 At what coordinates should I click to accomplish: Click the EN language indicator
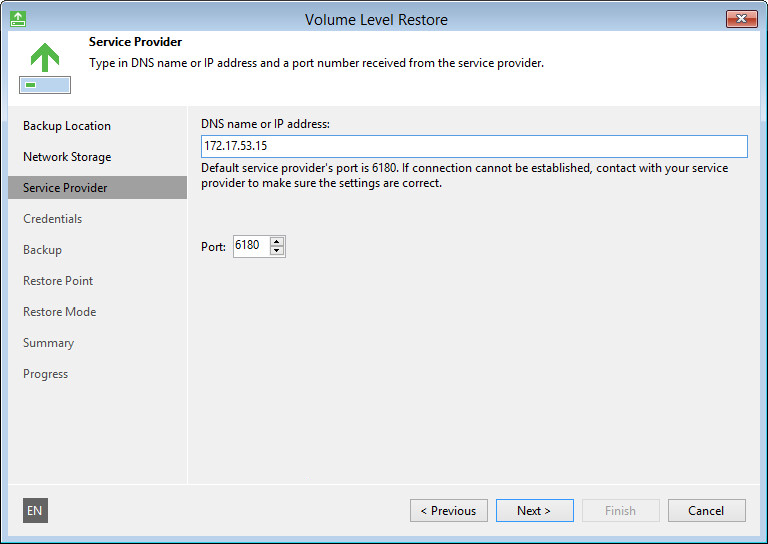[x=35, y=511]
